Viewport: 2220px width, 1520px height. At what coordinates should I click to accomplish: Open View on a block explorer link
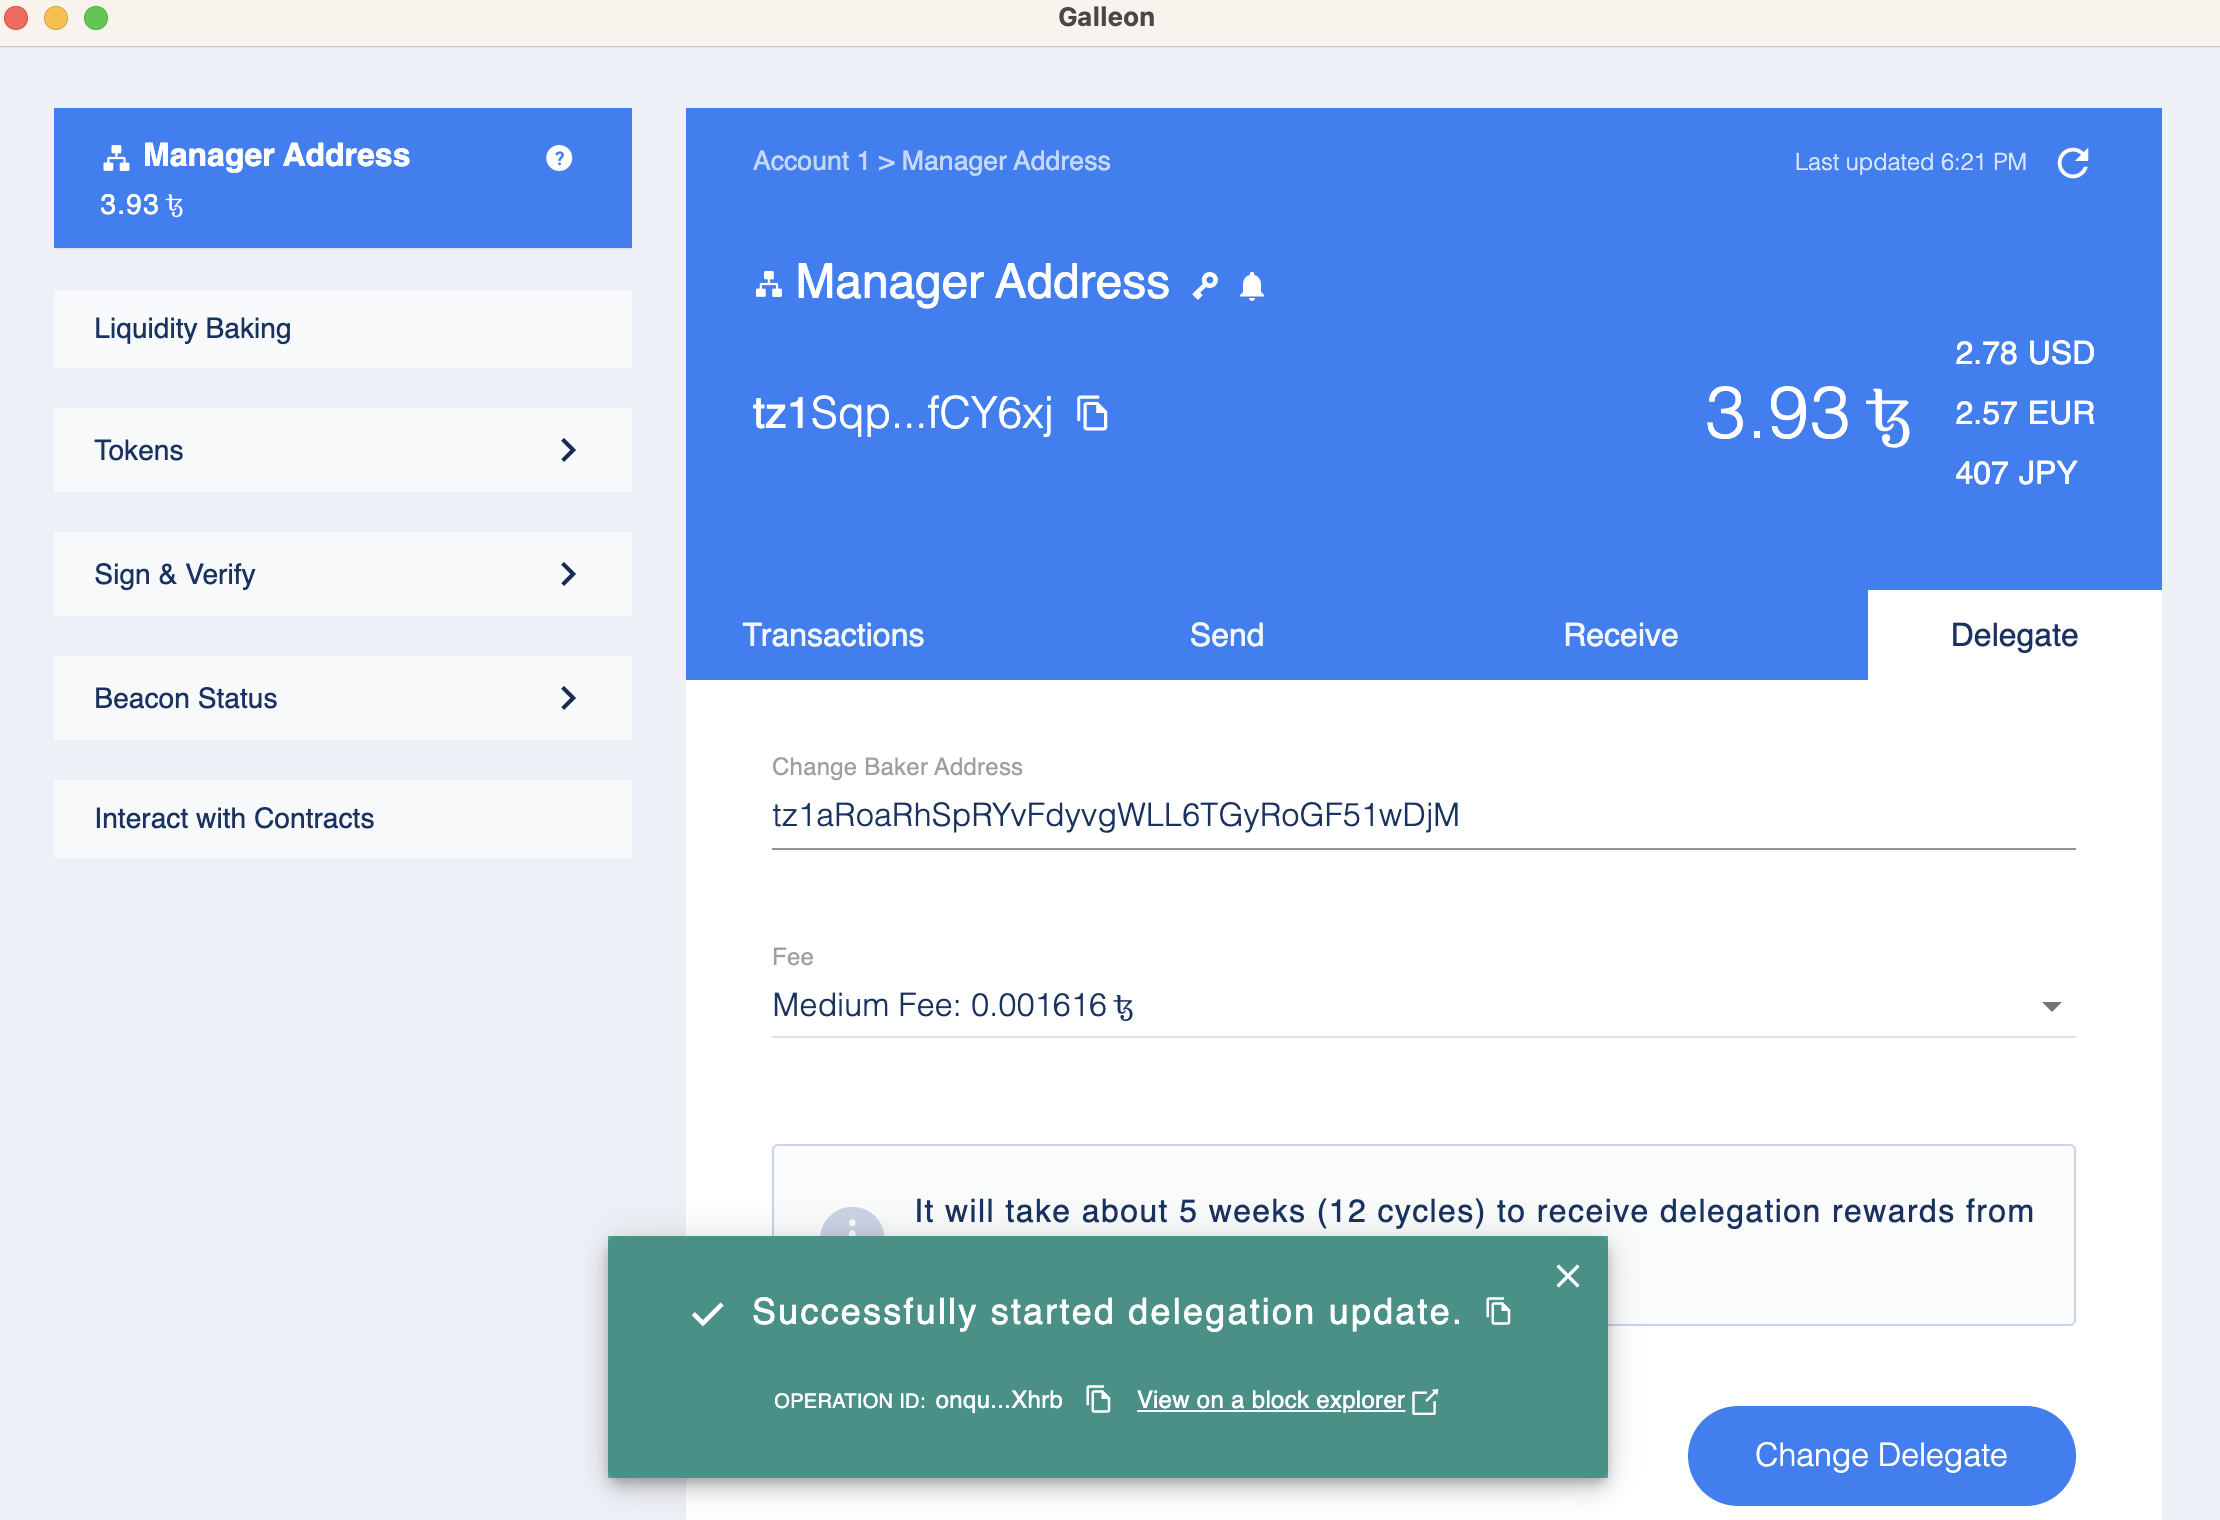click(x=1287, y=1400)
